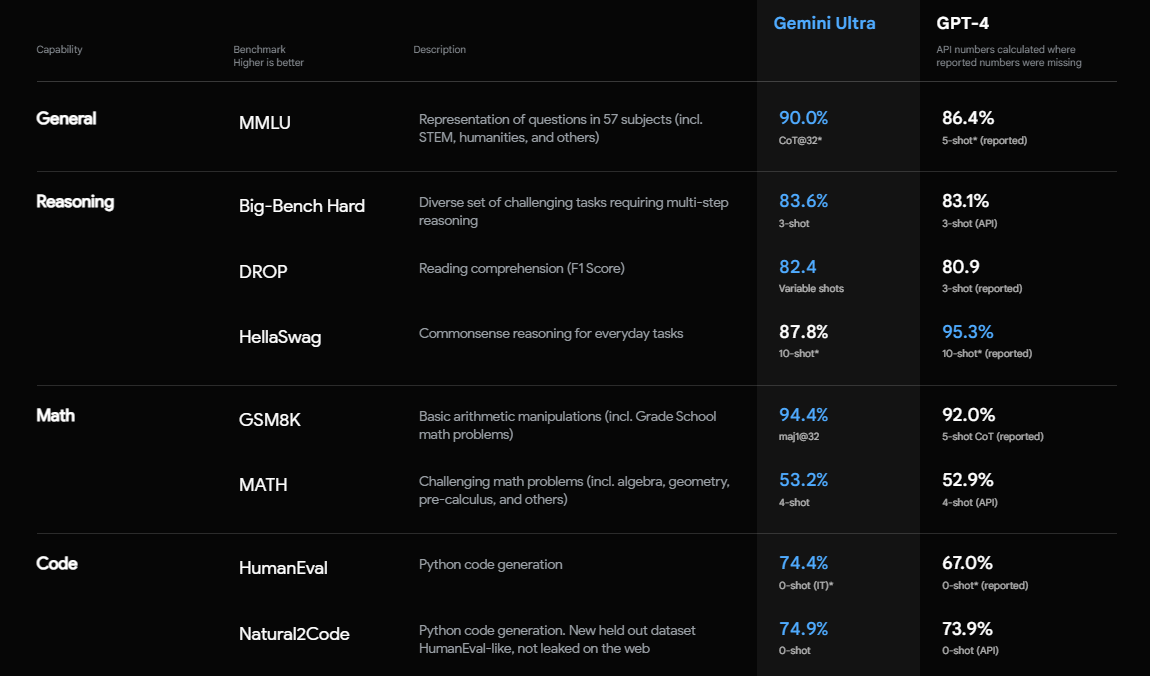Click the HumanEval benchmark name
1150x676 pixels.
point(283,567)
